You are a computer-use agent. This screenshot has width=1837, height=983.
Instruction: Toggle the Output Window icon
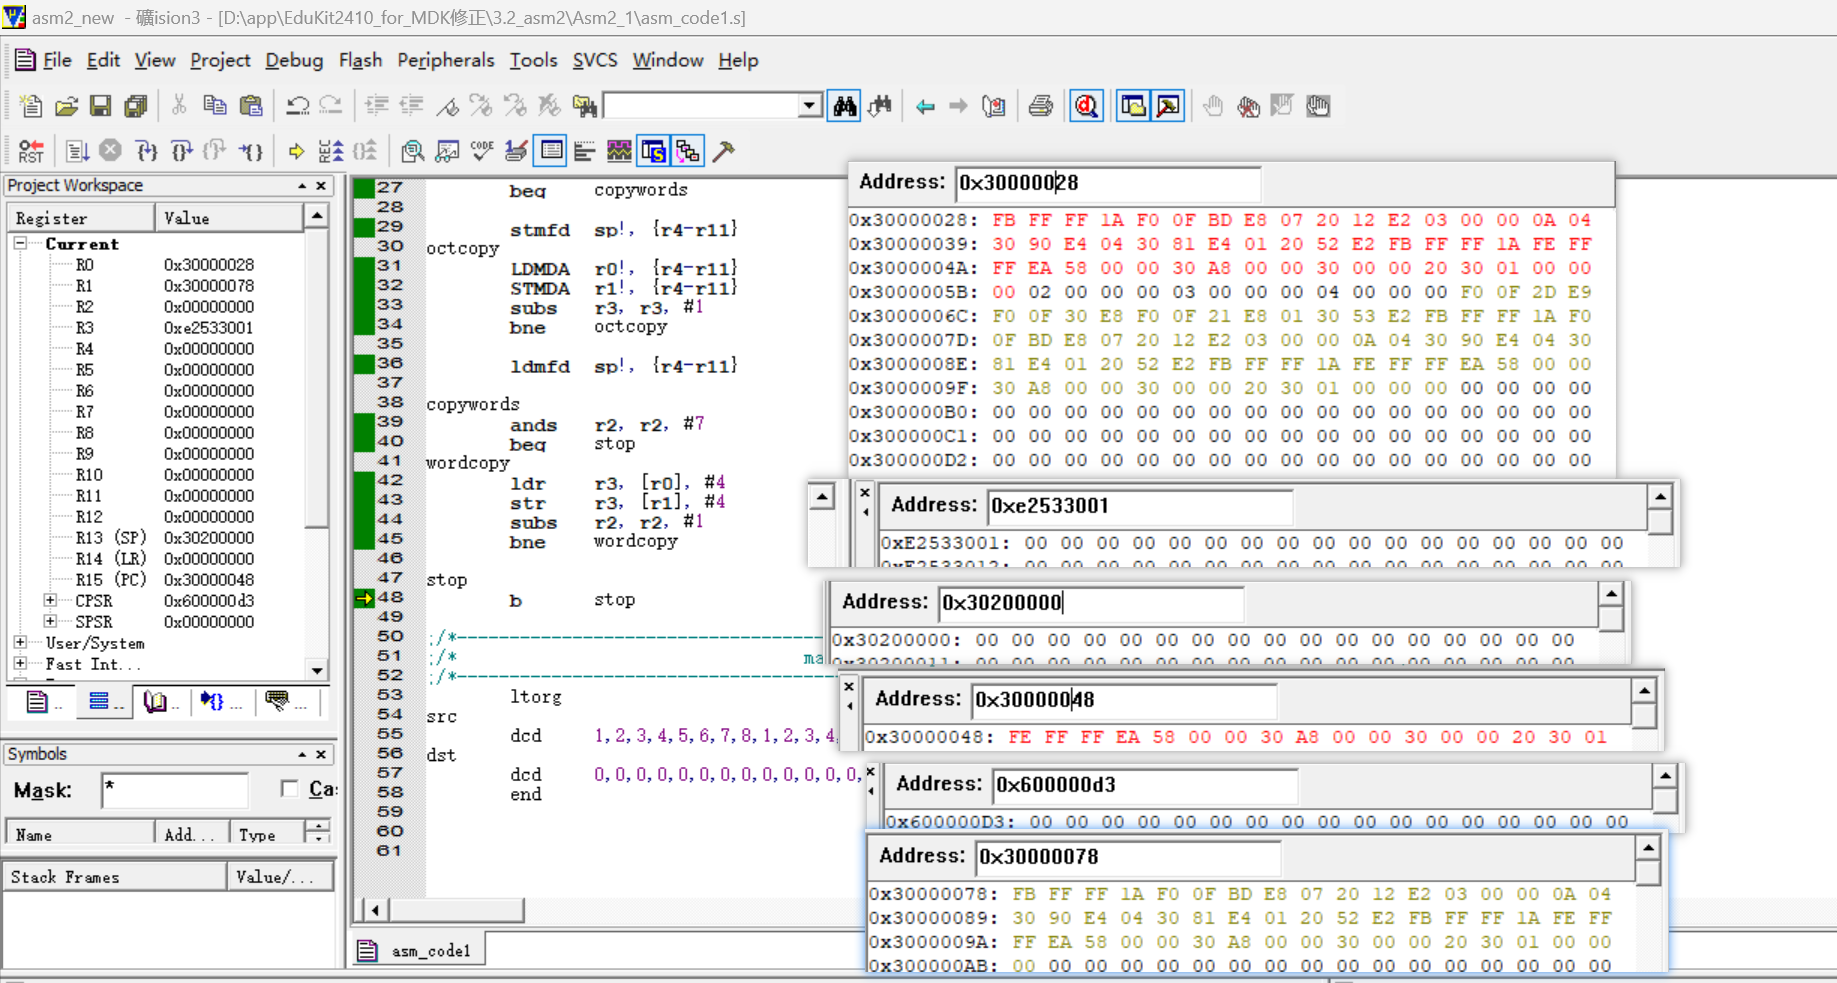pyautogui.click(x=1168, y=105)
